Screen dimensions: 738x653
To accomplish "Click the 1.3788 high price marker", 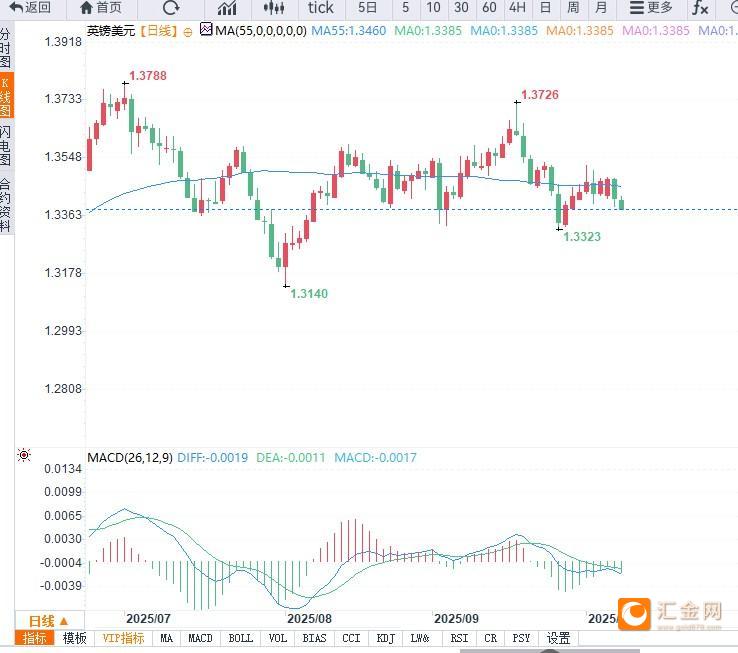I will [148, 76].
